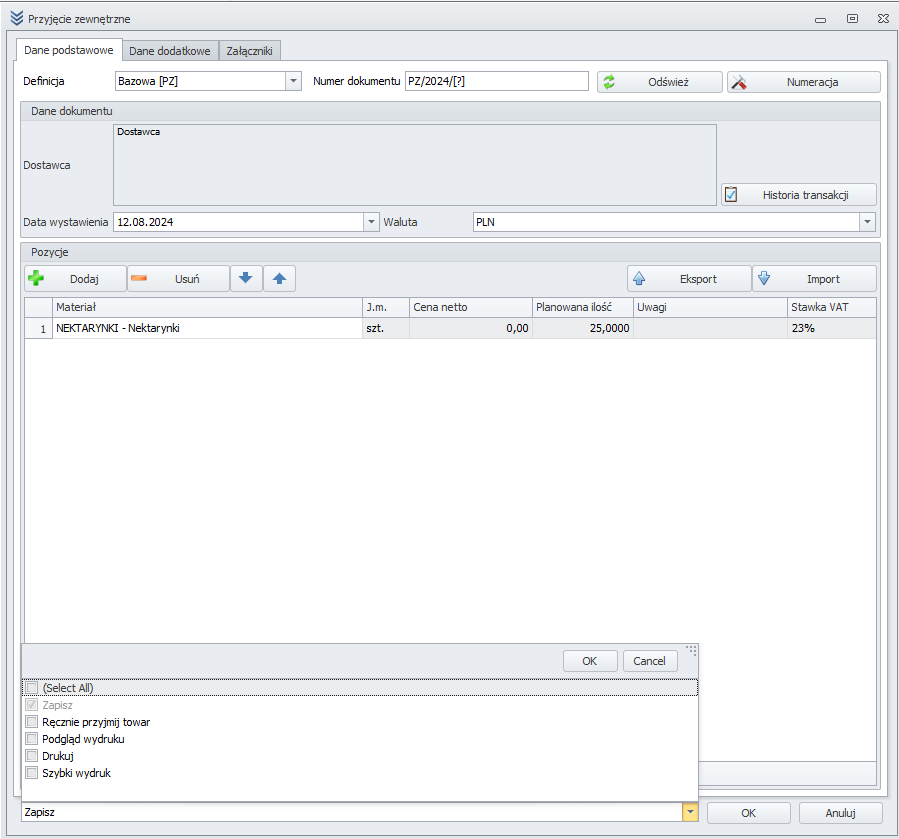Click the Dostawca text area

pyautogui.click(x=415, y=165)
